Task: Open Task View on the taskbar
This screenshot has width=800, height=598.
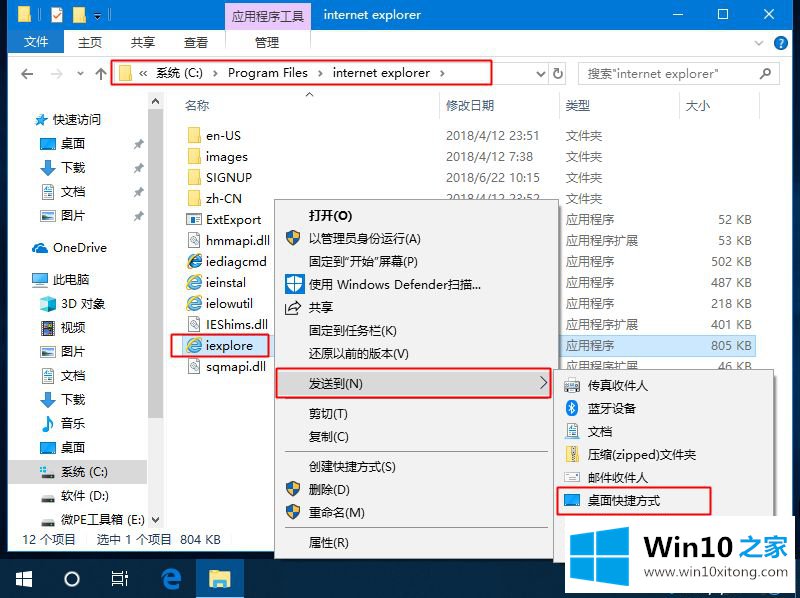Action: [119, 579]
